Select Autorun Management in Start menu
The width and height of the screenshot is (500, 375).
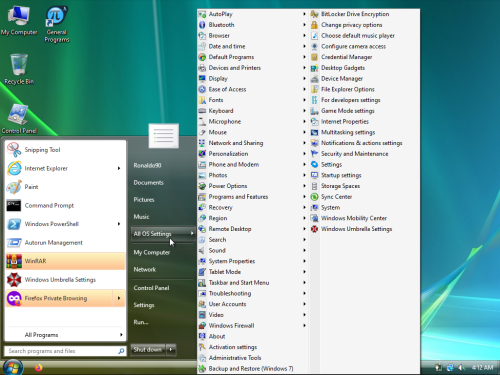tap(65, 242)
